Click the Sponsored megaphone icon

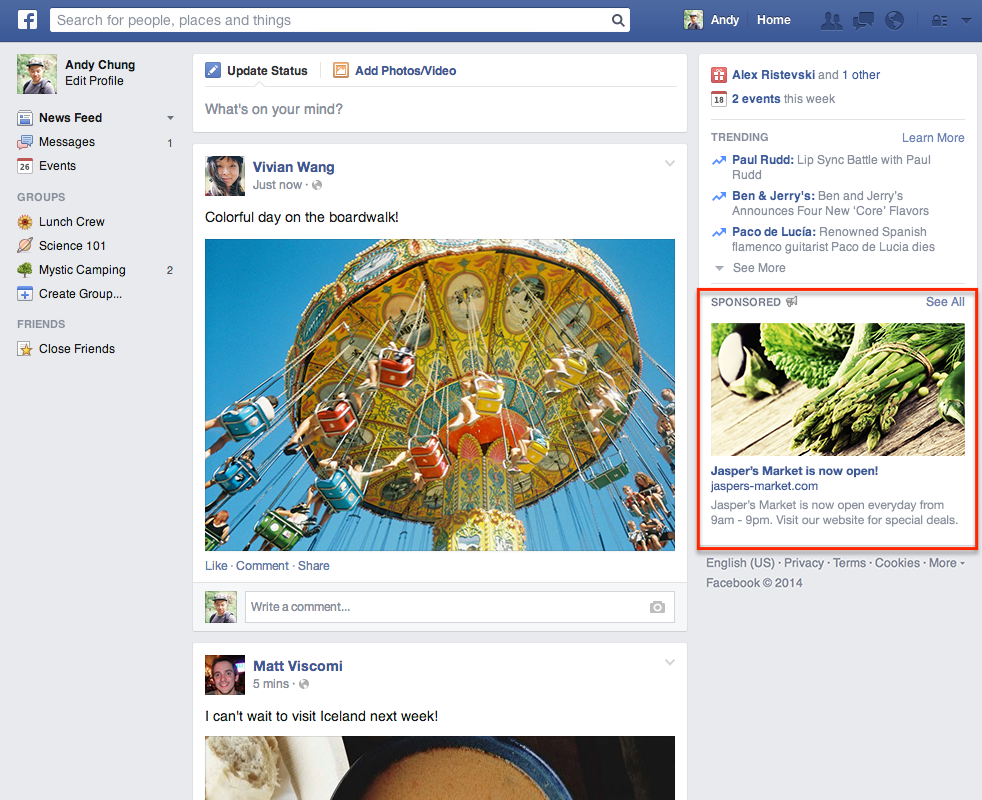pos(792,302)
